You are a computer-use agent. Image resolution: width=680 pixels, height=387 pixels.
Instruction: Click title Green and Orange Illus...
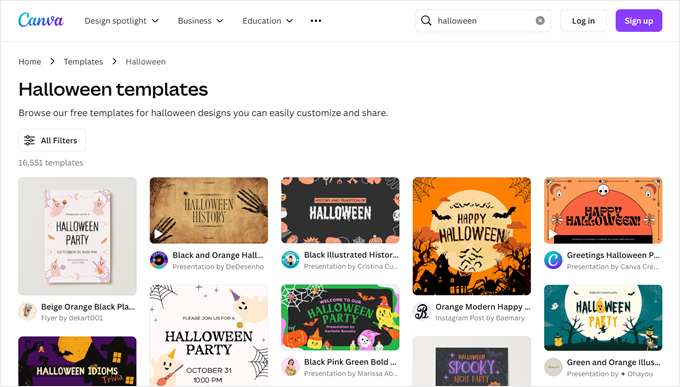tap(614, 362)
